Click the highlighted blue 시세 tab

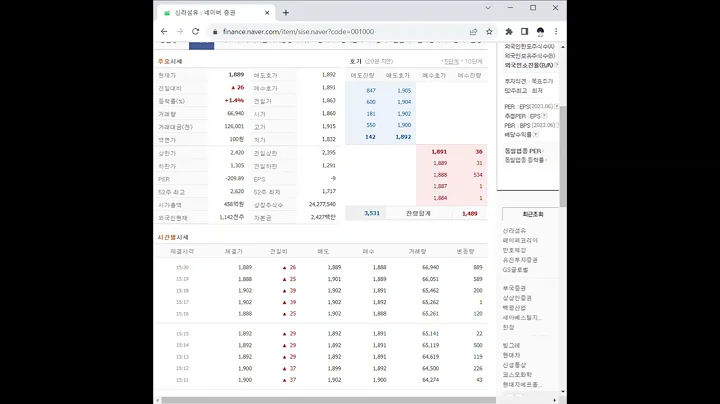point(202,45)
